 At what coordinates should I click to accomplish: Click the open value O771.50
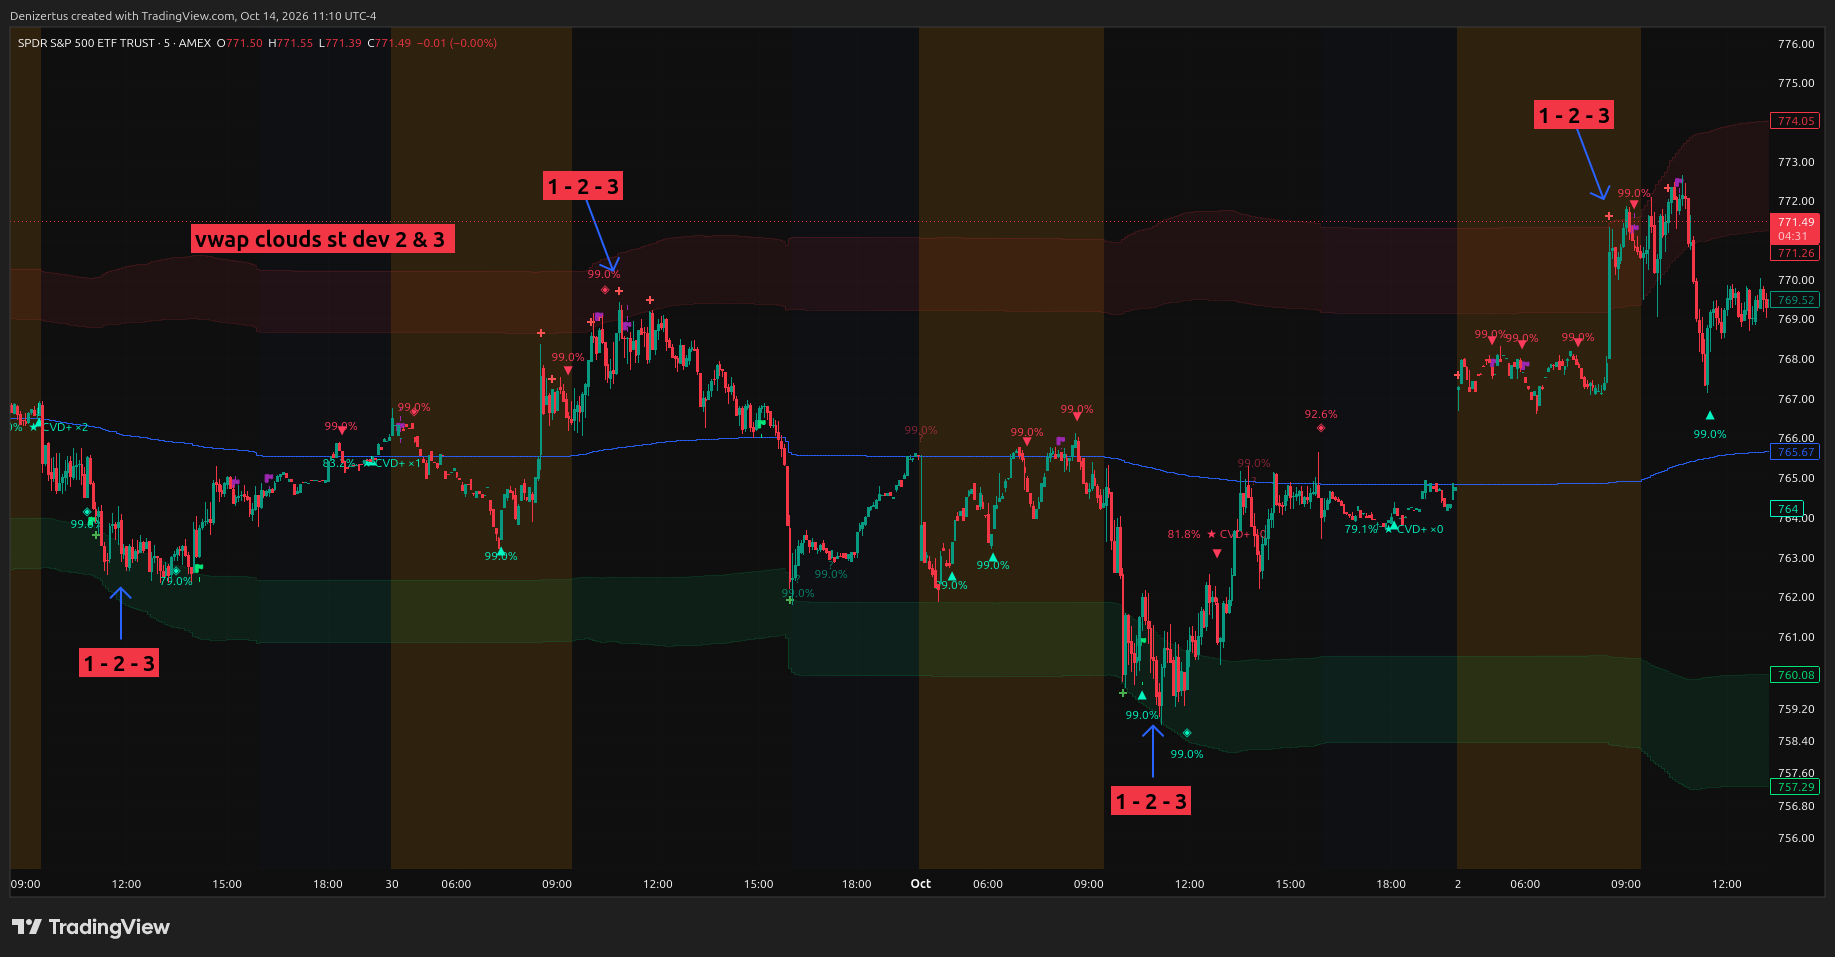click(240, 43)
